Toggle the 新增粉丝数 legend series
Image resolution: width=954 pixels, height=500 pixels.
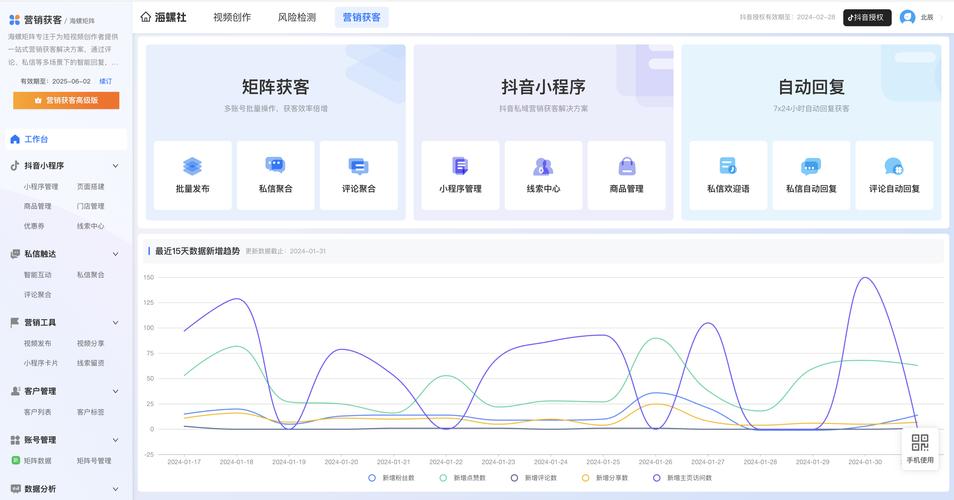(372, 478)
